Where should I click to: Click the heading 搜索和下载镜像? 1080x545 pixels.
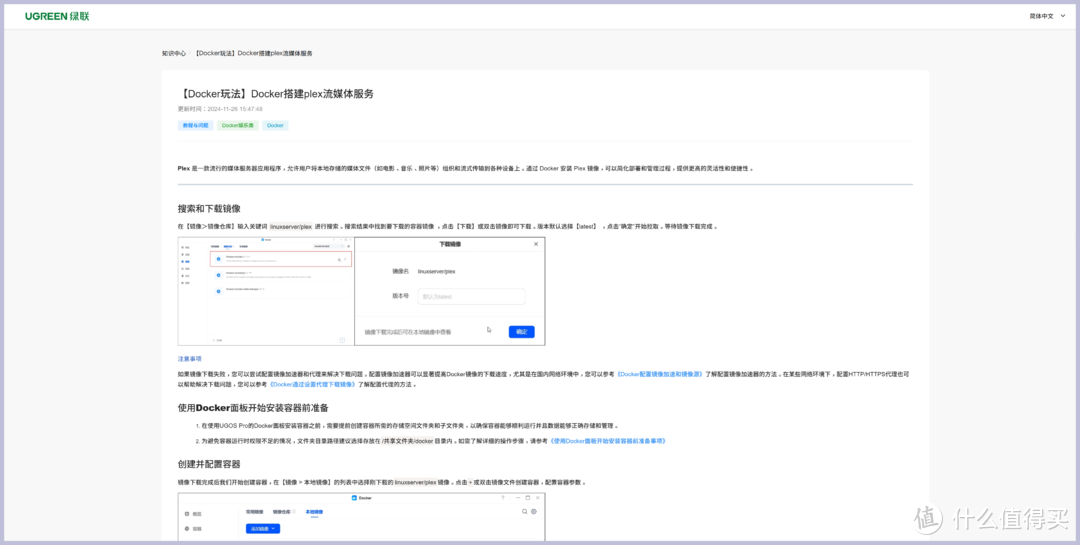pos(209,209)
